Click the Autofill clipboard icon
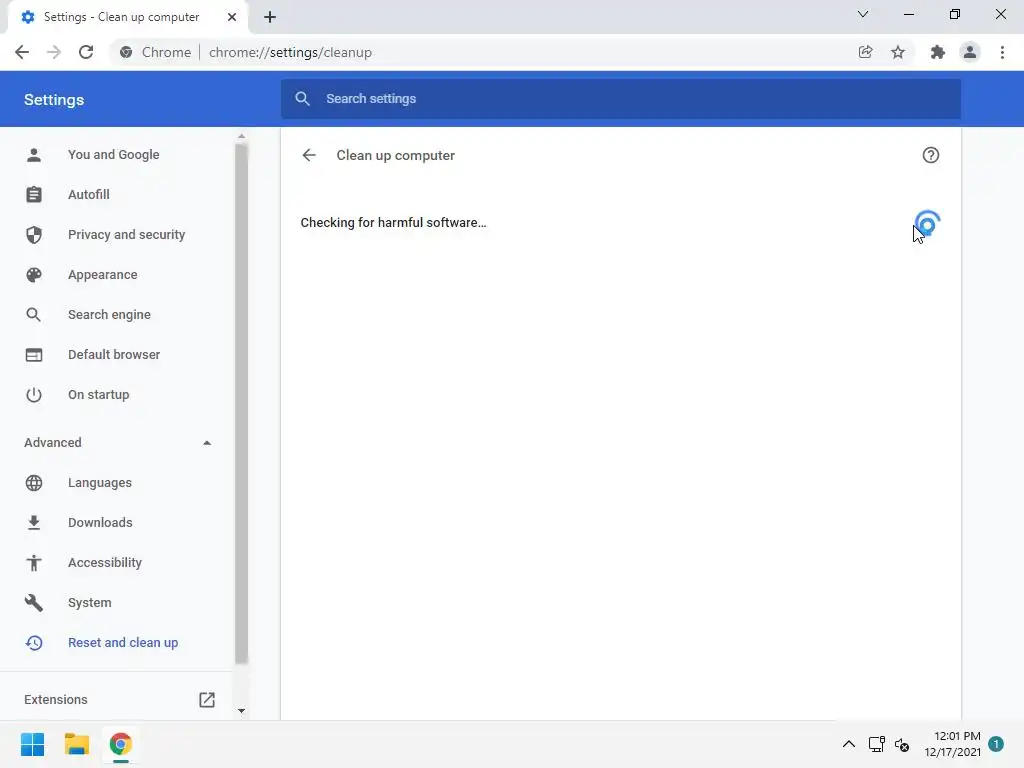The width and height of the screenshot is (1024, 768). pos(34,195)
